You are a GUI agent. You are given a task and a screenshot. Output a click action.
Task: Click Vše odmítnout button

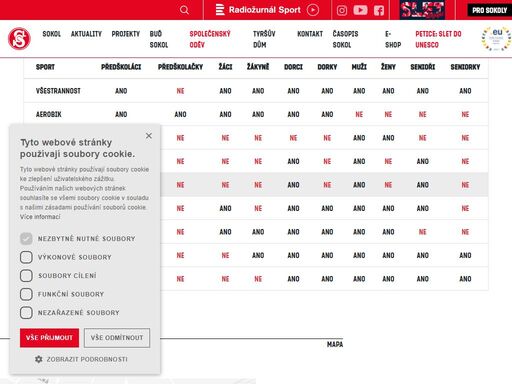pyautogui.click(x=117, y=338)
